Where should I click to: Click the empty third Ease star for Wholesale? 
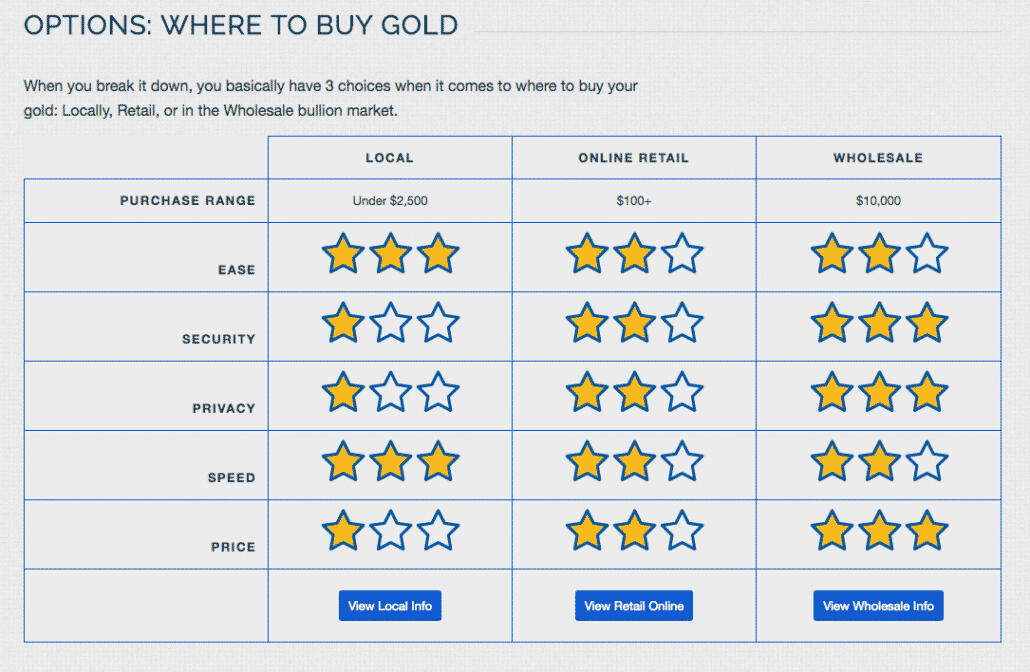(x=927, y=254)
